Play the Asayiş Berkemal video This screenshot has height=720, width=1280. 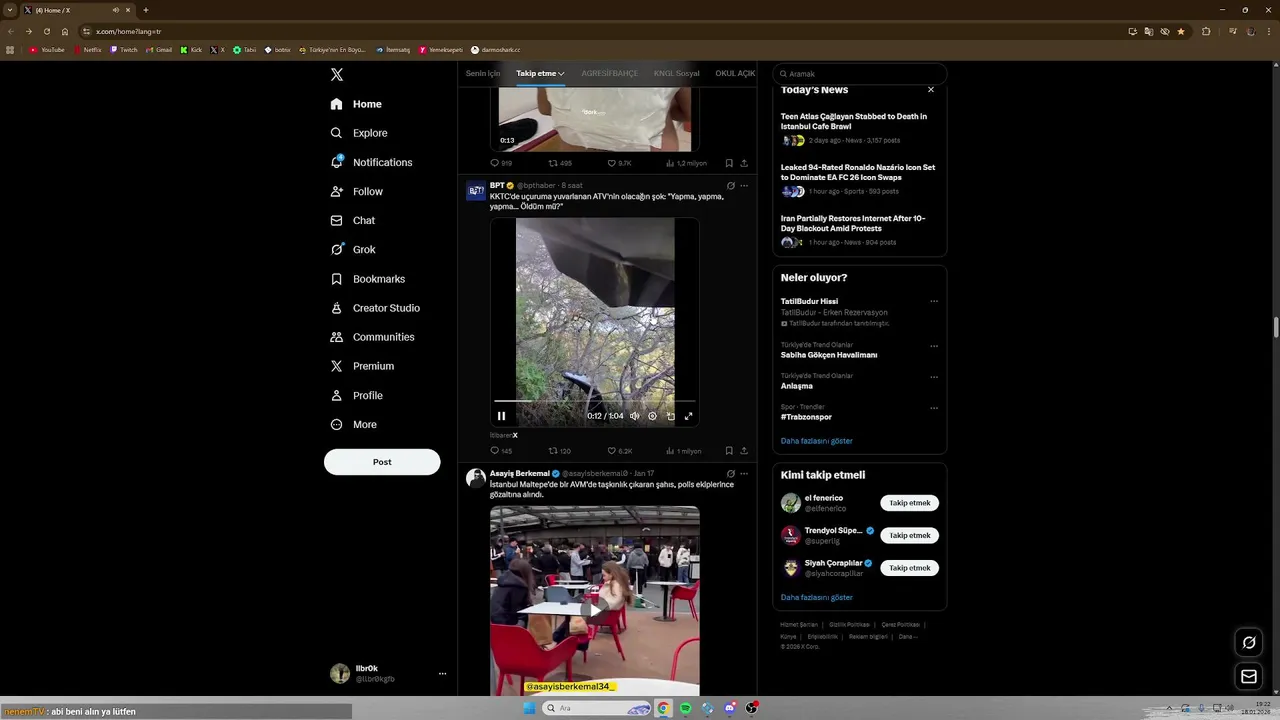[x=595, y=609]
